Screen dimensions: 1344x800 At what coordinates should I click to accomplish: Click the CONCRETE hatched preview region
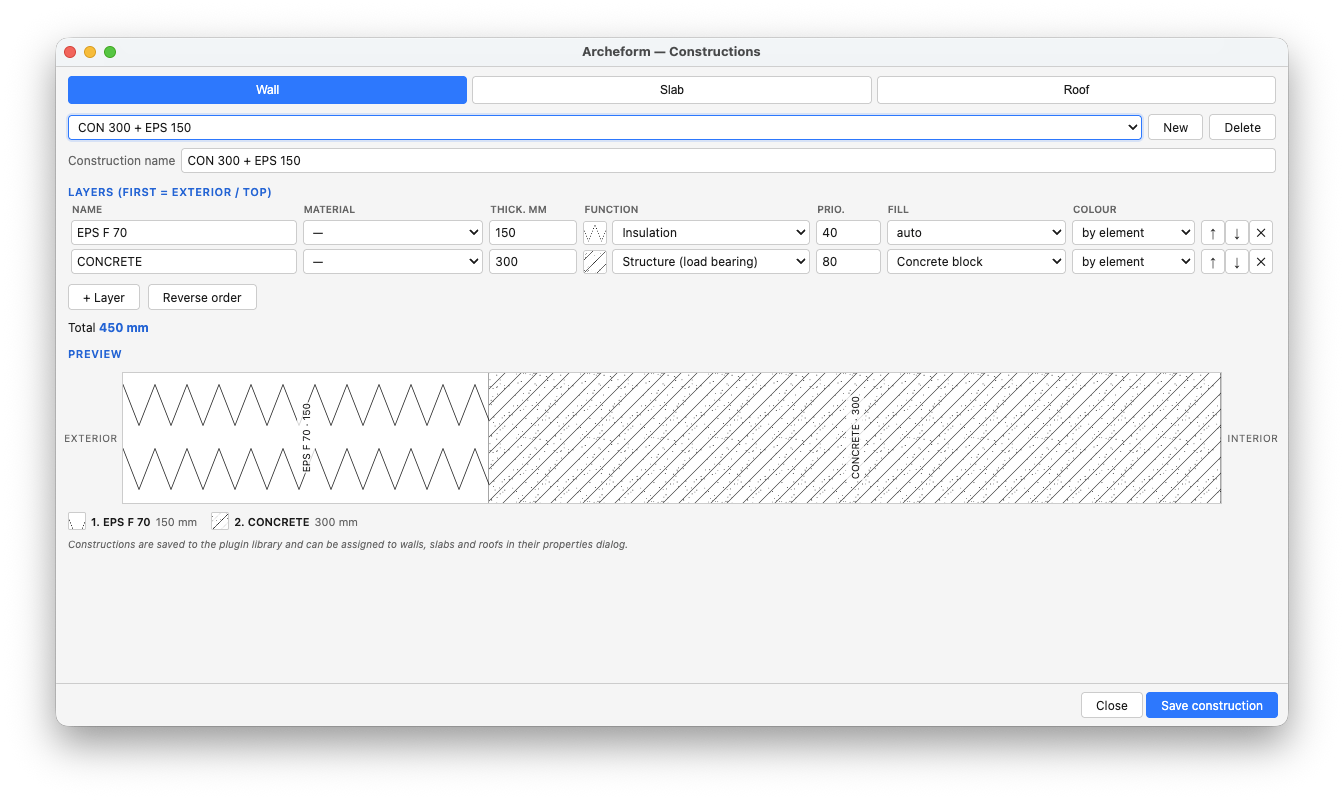(x=854, y=438)
